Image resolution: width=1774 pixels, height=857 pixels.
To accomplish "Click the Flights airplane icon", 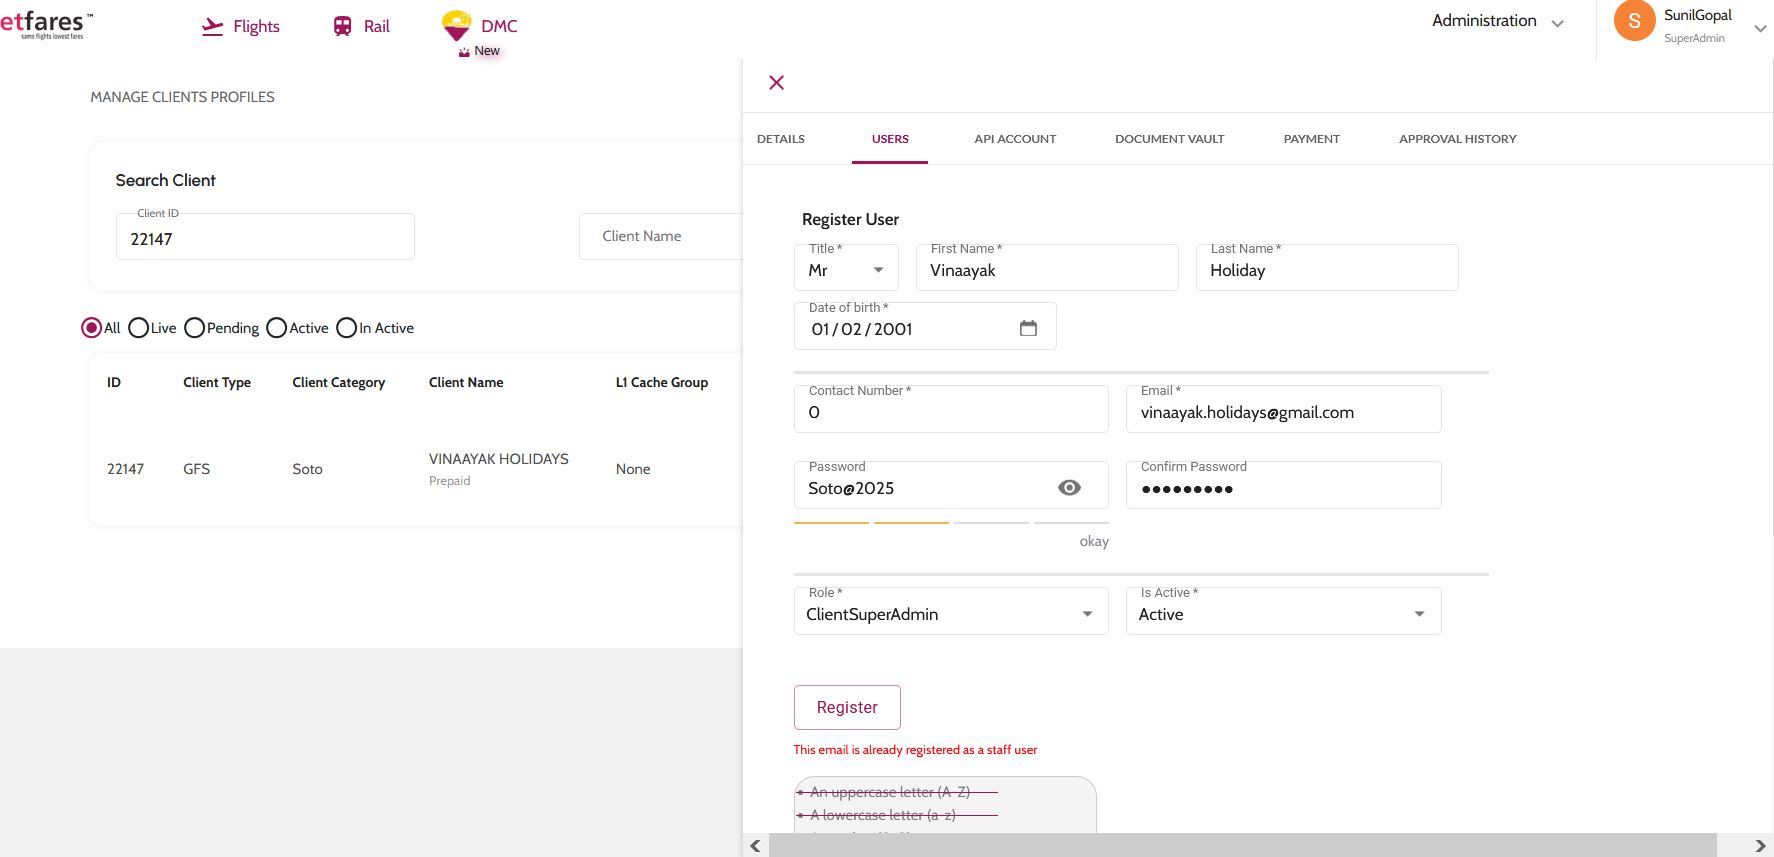I will 212,27.
